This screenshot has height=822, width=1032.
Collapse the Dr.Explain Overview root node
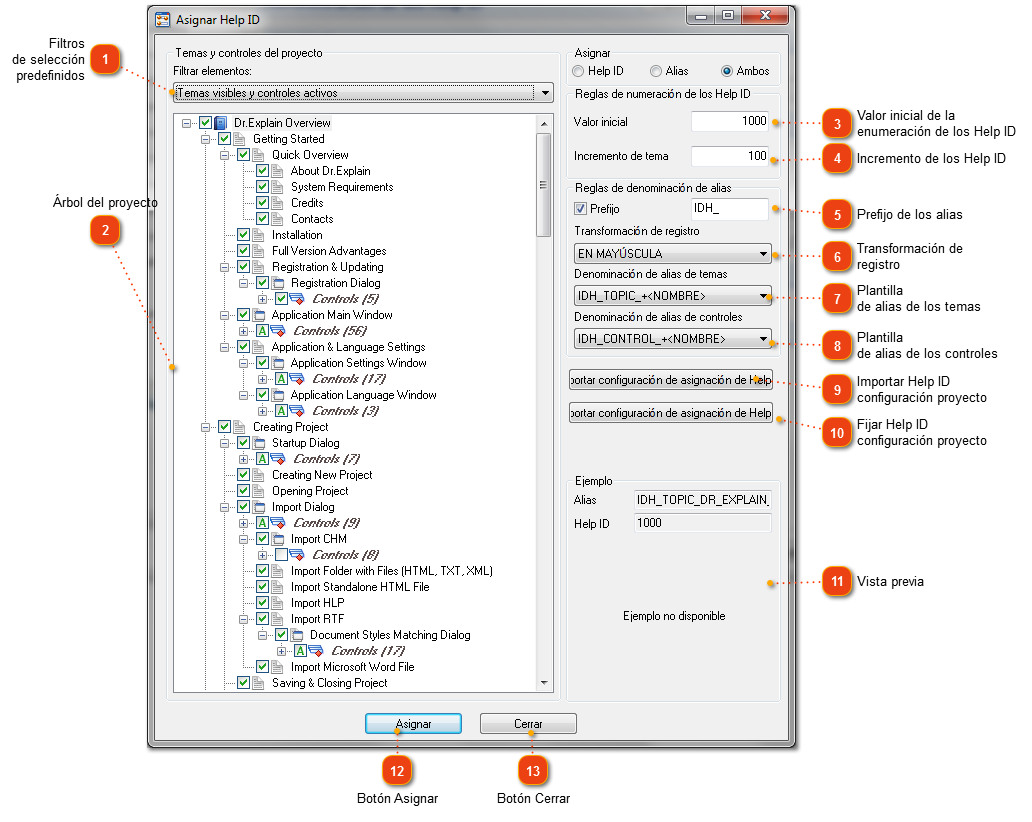(186, 123)
